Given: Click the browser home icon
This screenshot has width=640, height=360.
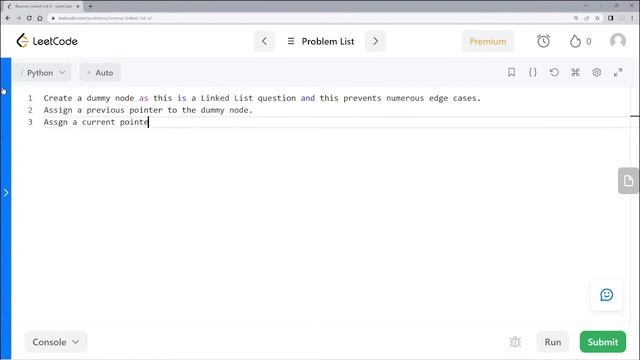Looking at the screenshot, I should coord(40,18).
